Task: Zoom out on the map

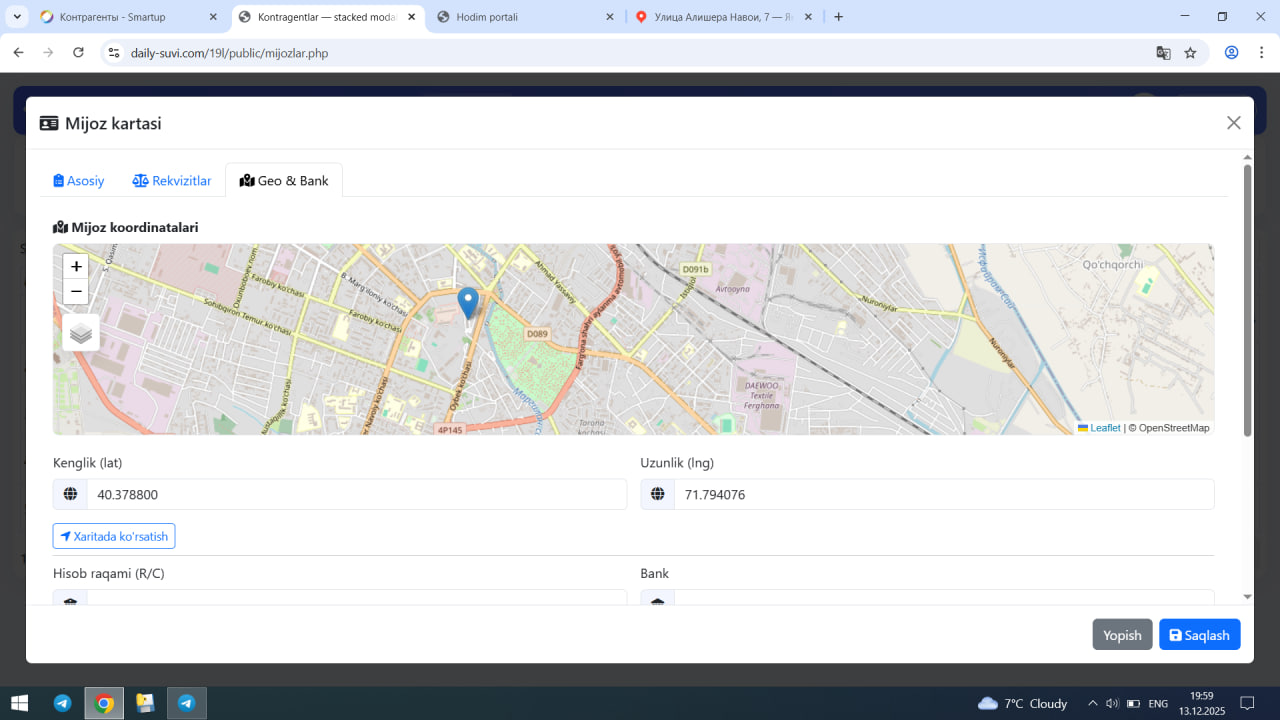Action: pyautogui.click(x=76, y=292)
